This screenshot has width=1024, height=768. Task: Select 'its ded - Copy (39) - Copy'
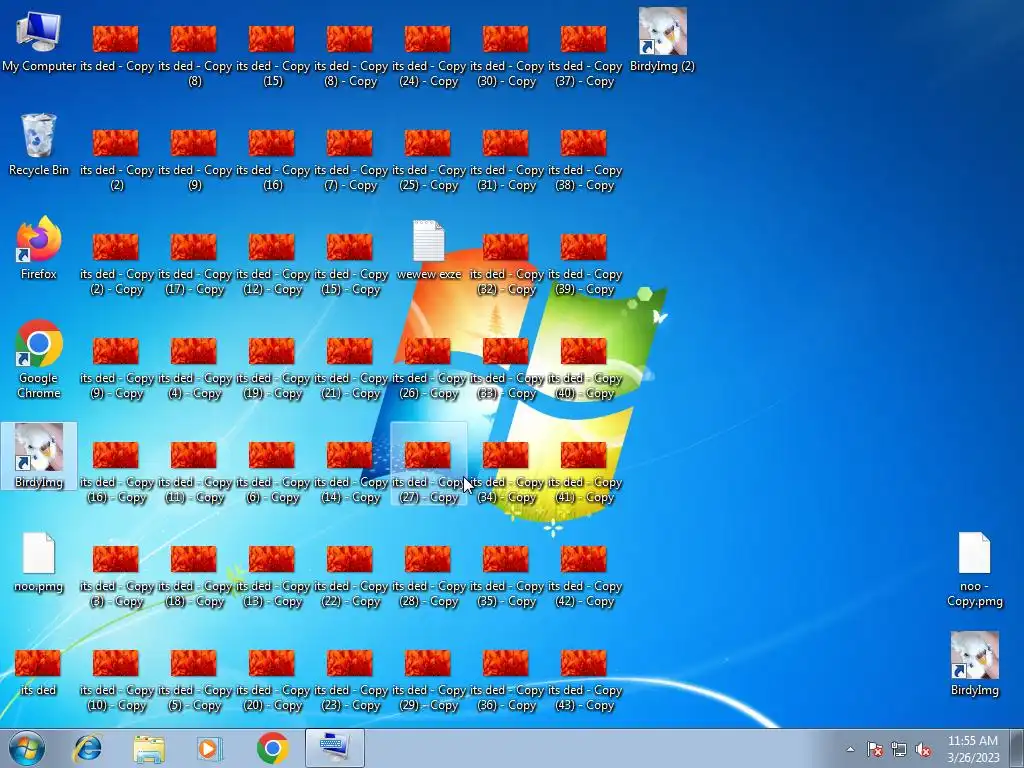584,264
